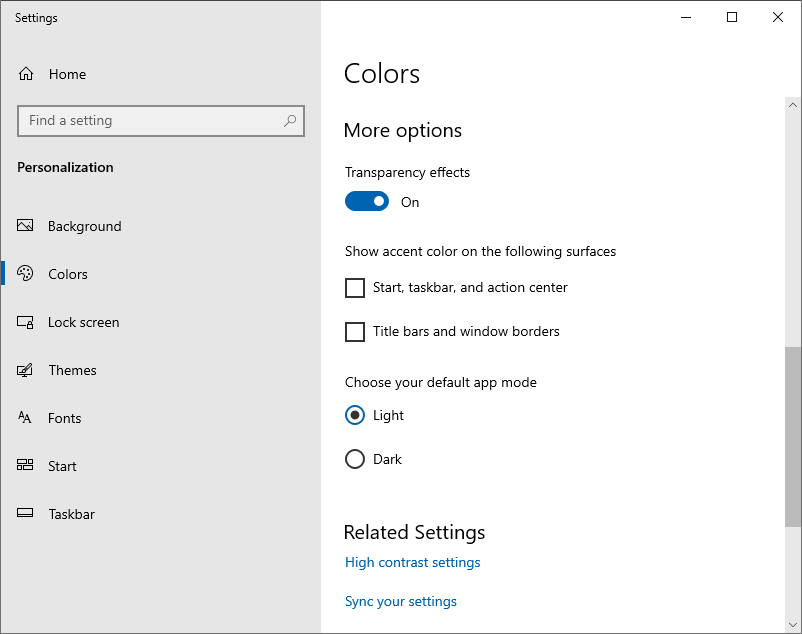The width and height of the screenshot is (802, 634).
Task: Focus the Find a setting search box
Action: 161,121
